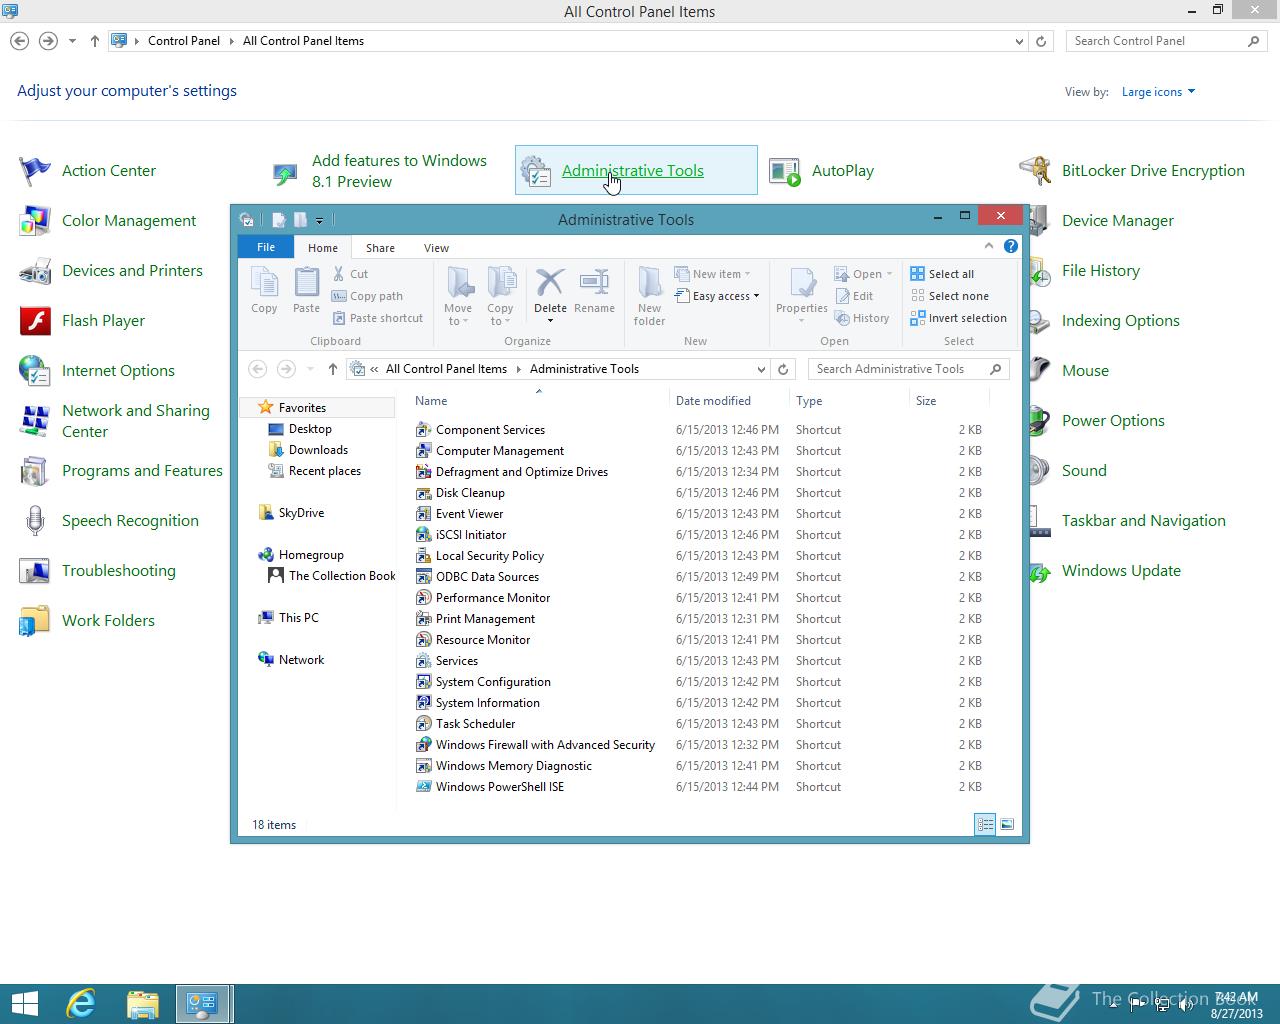Screen dimensions: 1280x1024
Task: Click the Delete icon in Organize group
Action: tap(550, 284)
